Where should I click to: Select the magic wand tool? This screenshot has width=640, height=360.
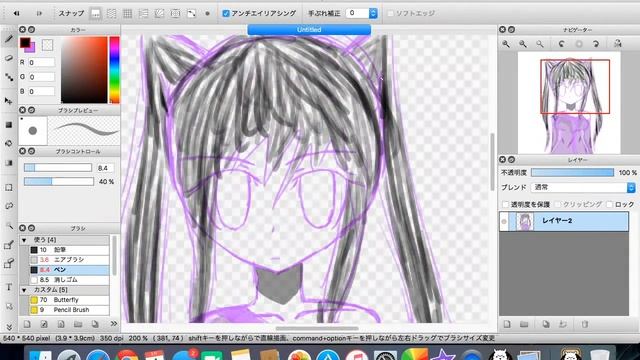[x=9, y=225]
